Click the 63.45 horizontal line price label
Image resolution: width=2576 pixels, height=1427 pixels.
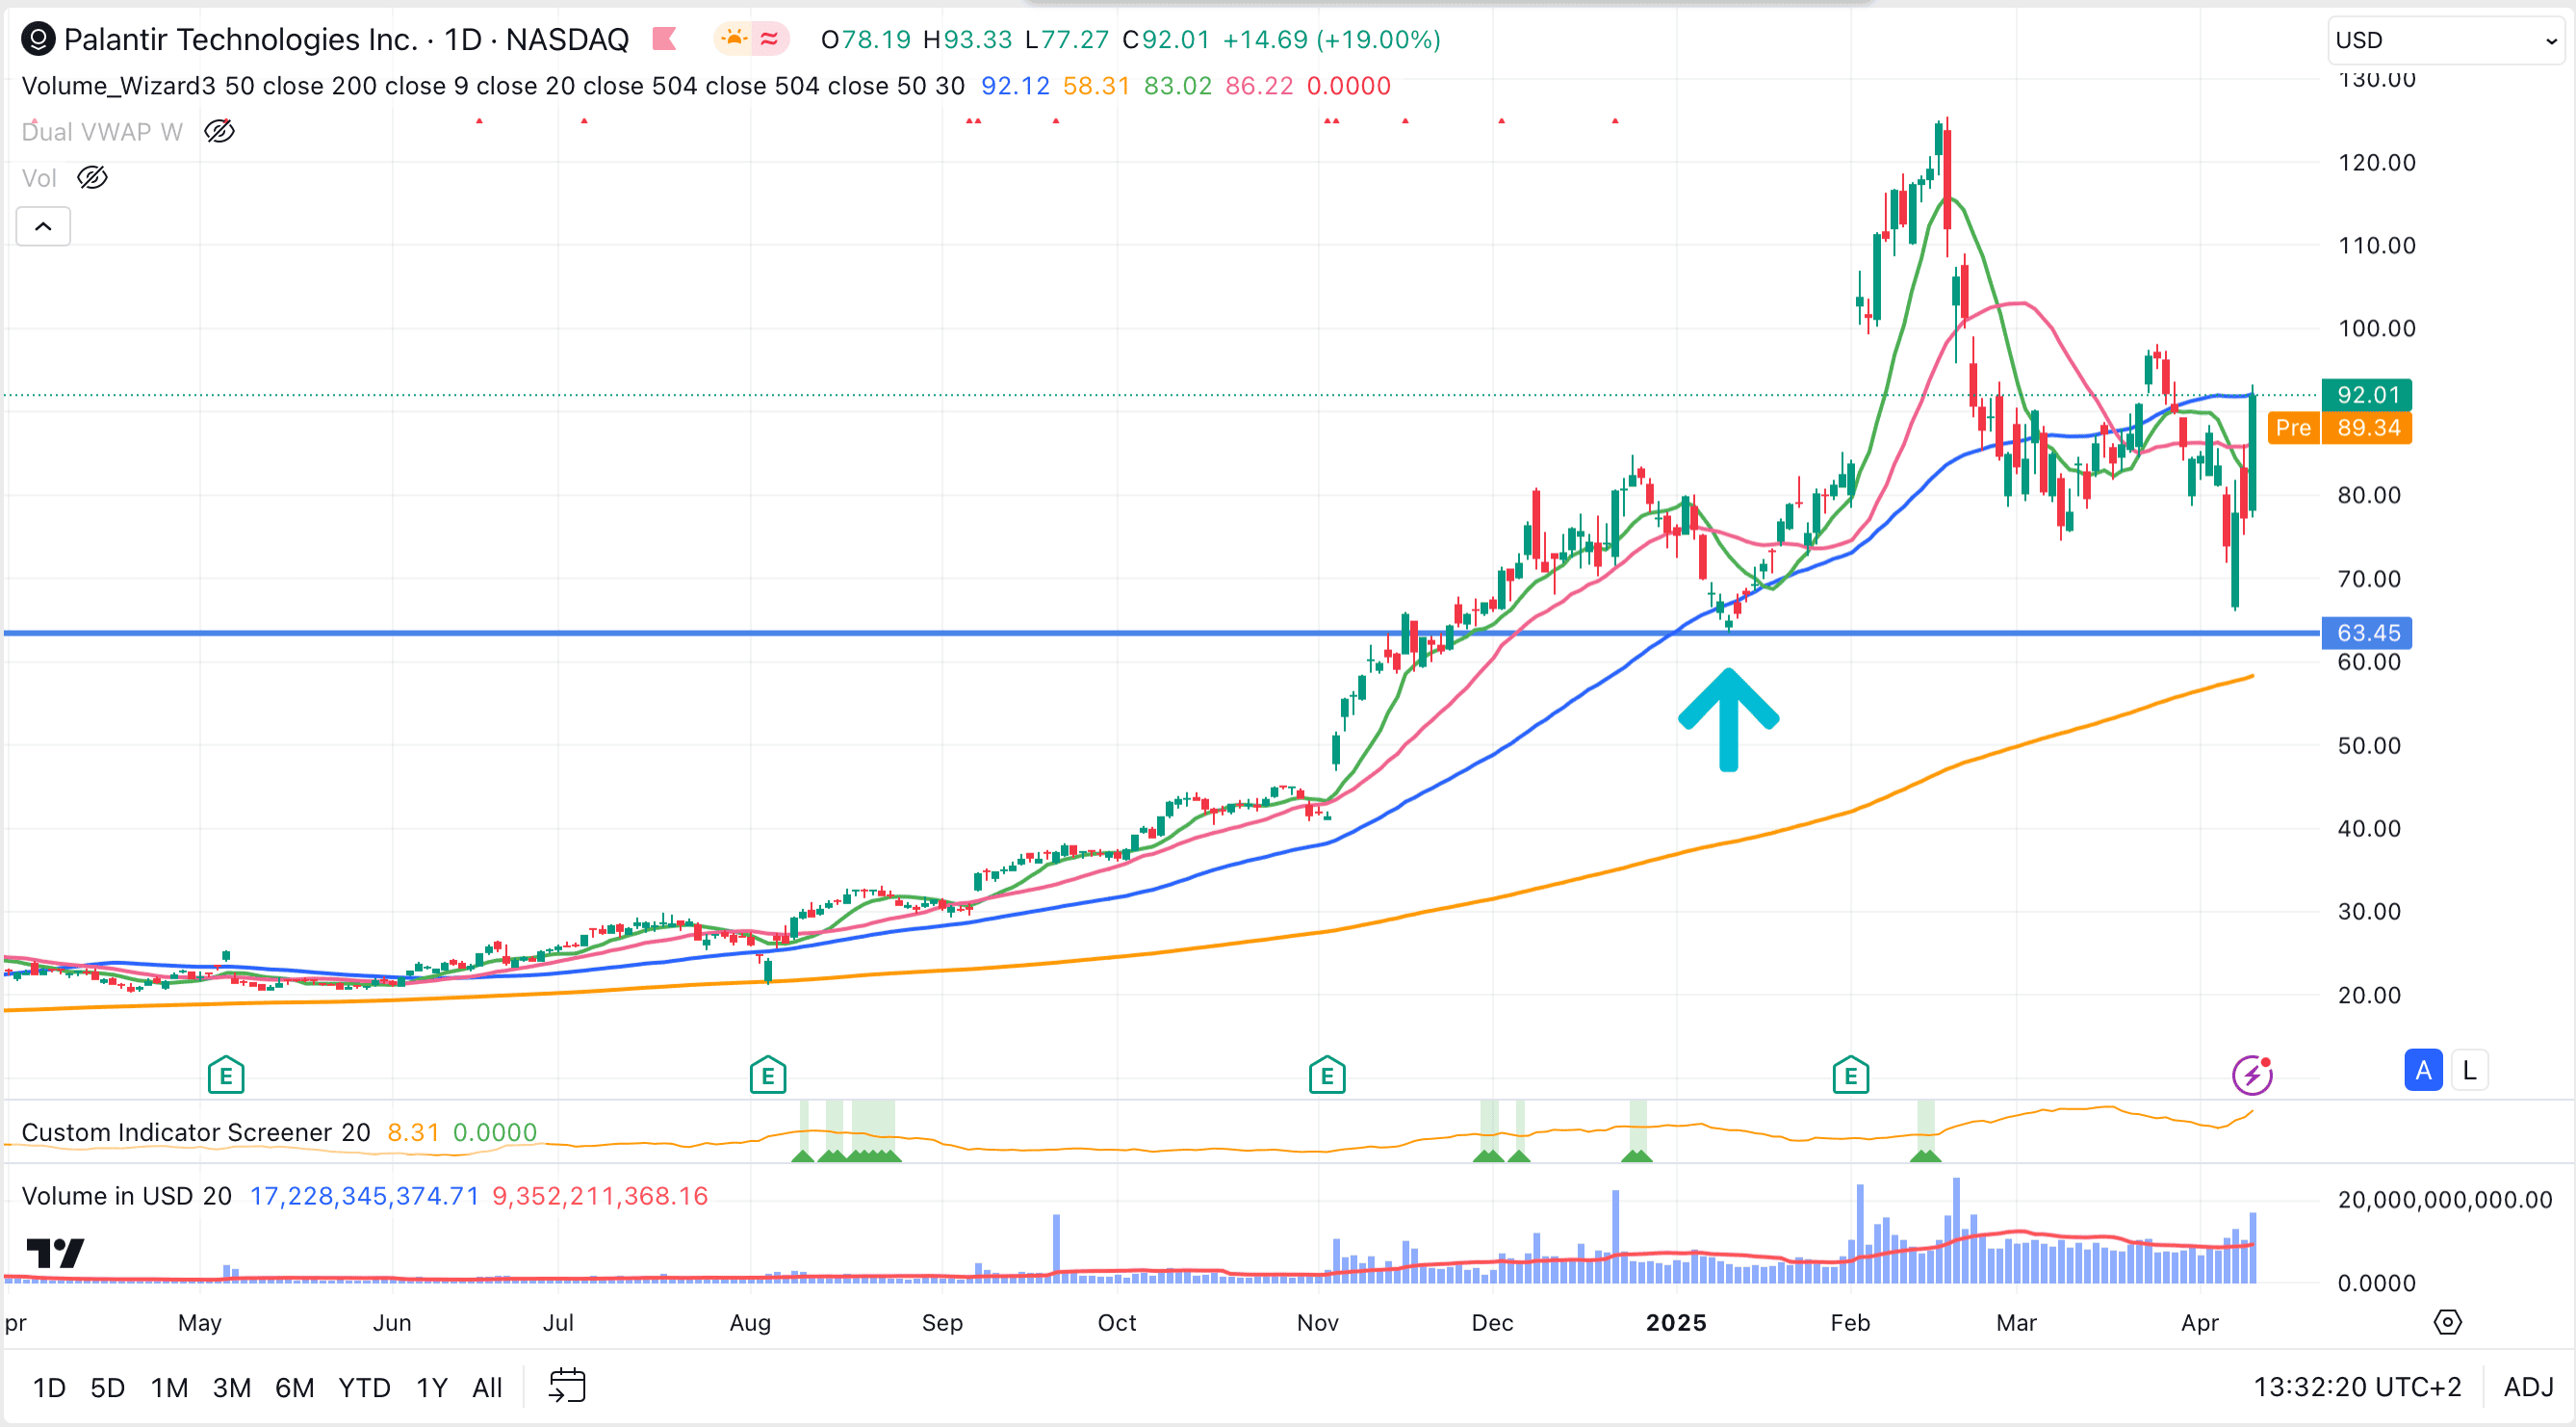(x=2367, y=633)
